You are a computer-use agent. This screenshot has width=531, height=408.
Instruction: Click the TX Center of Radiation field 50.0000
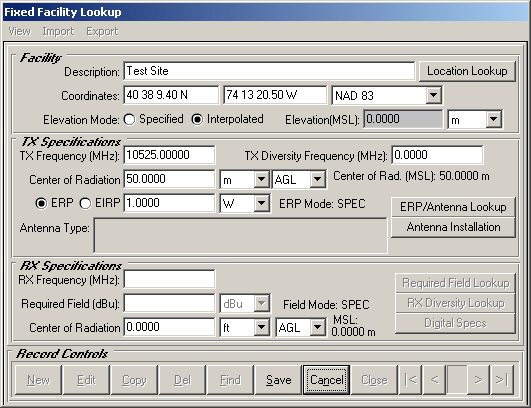click(169, 179)
